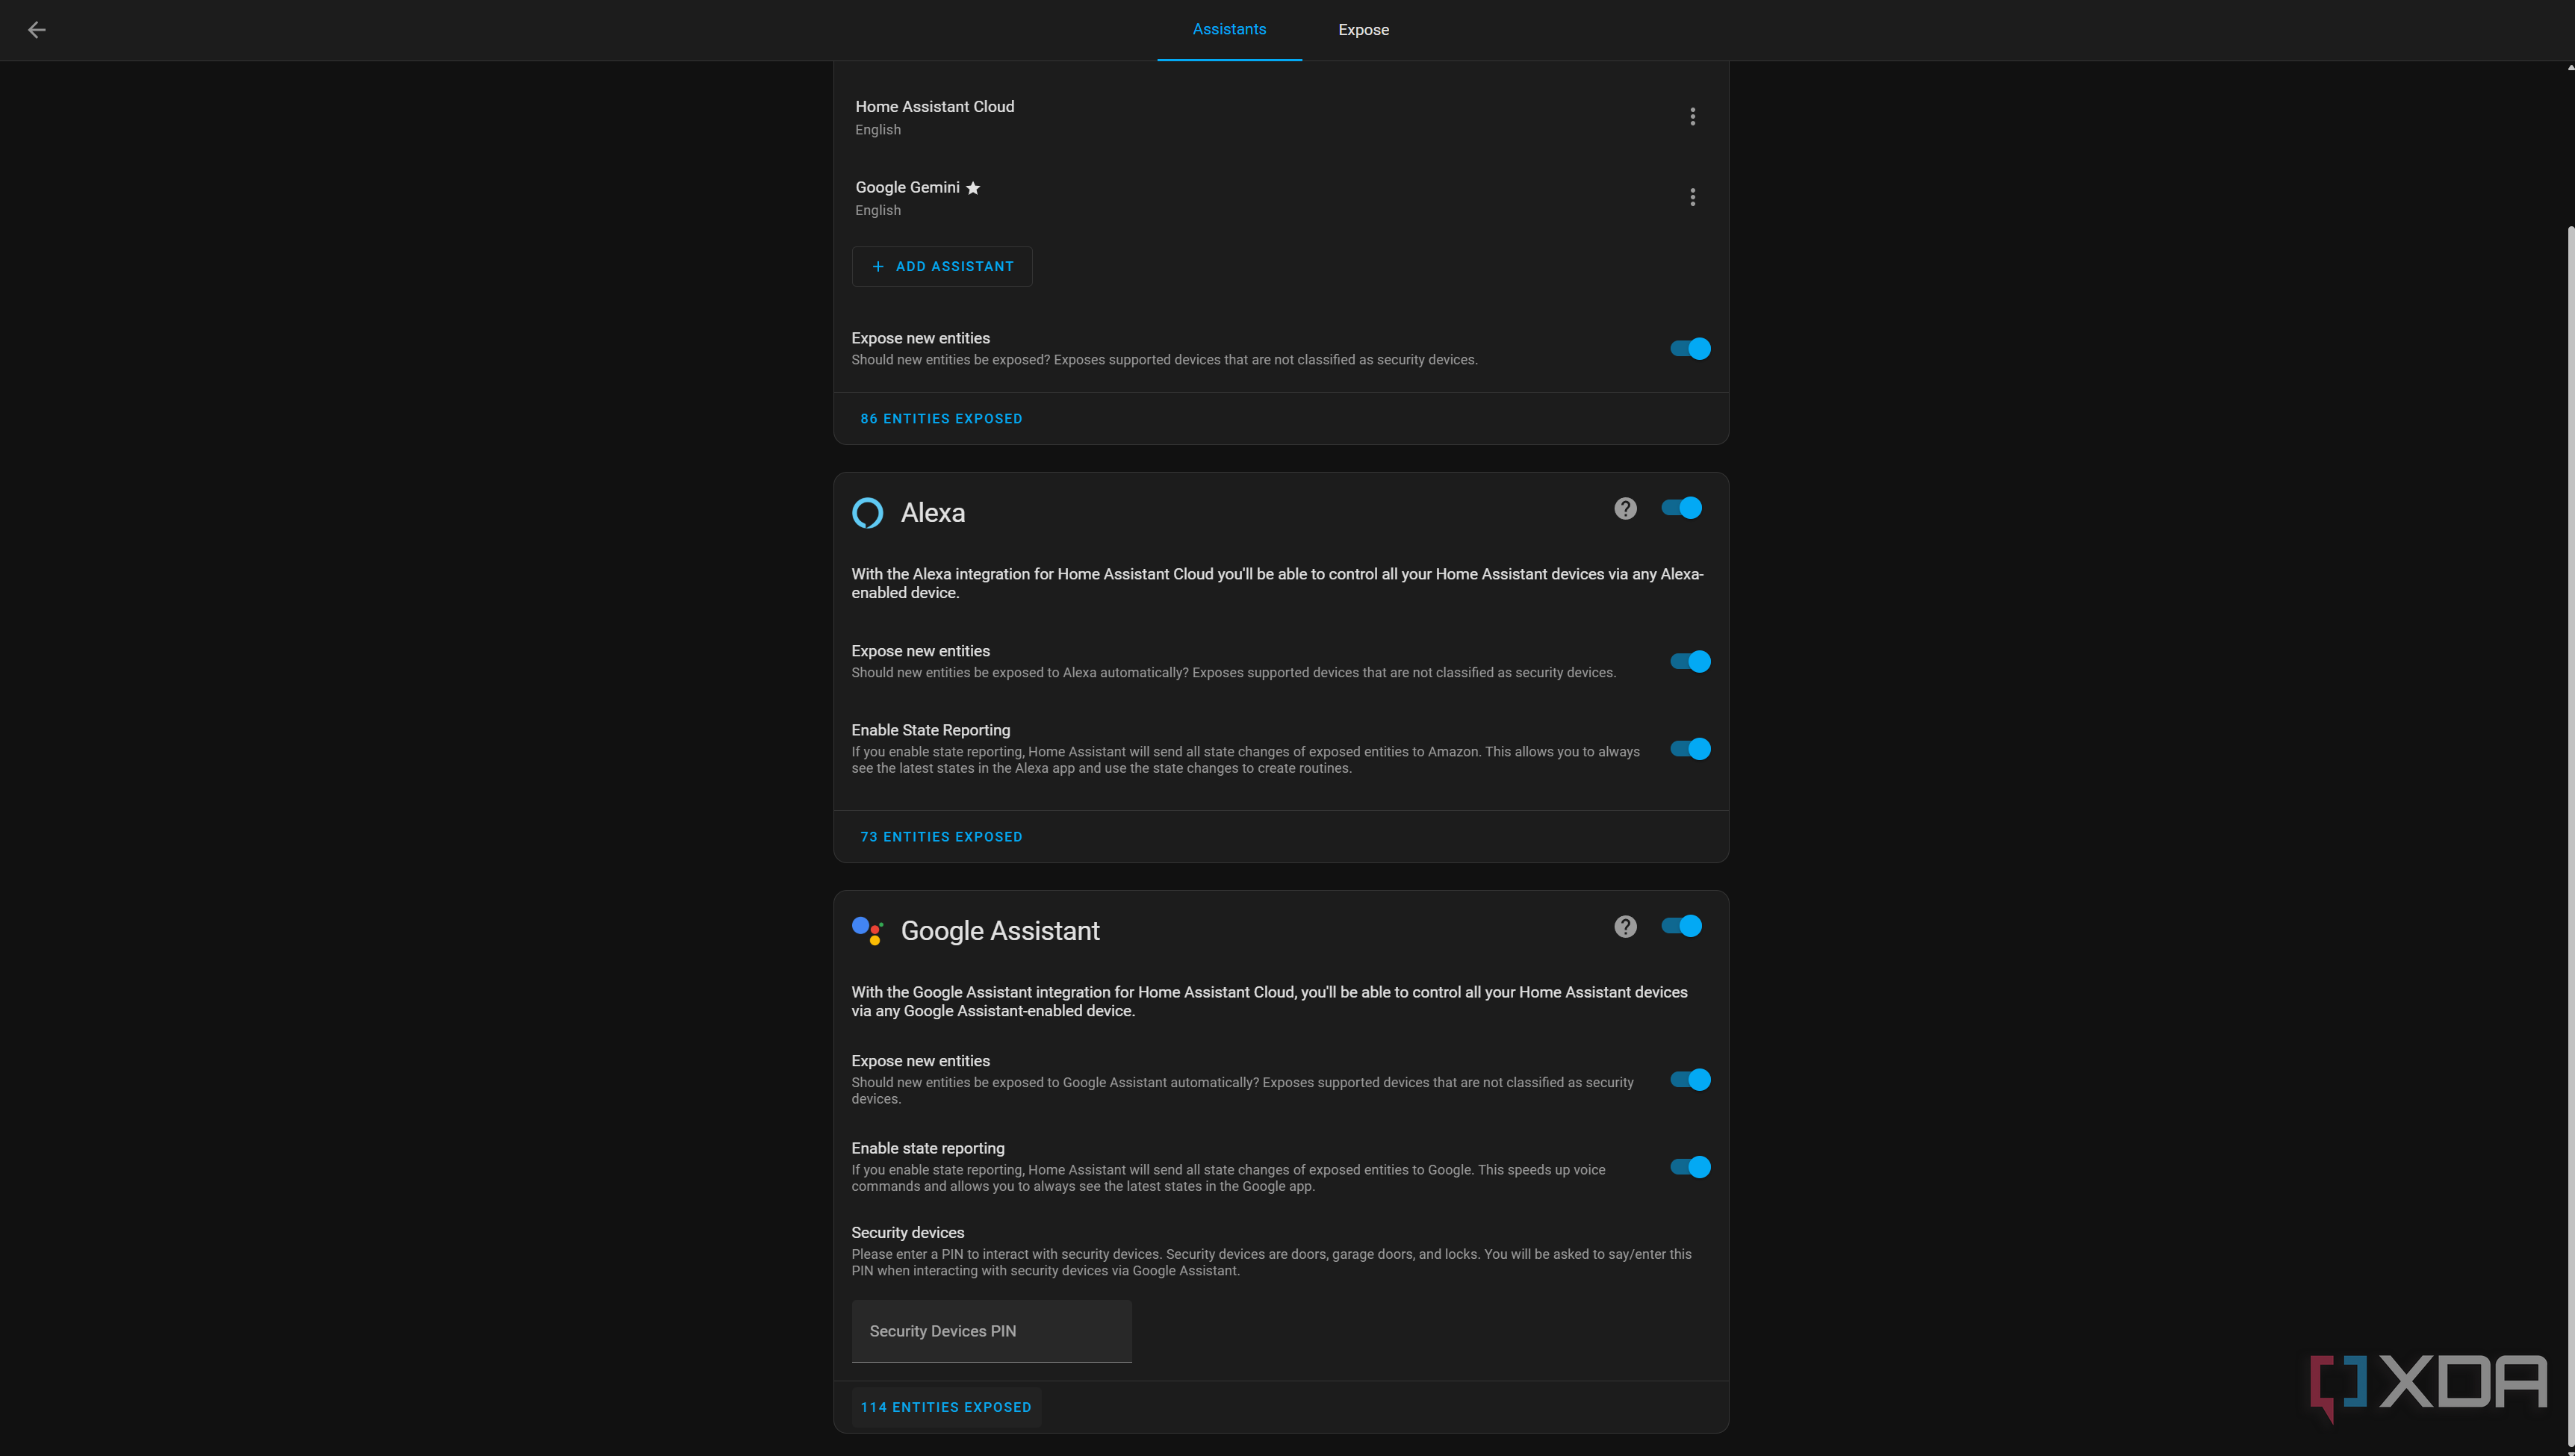This screenshot has height=1456, width=2575.
Task: Turn off Google Assistant state reporting
Action: click(x=1690, y=1167)
